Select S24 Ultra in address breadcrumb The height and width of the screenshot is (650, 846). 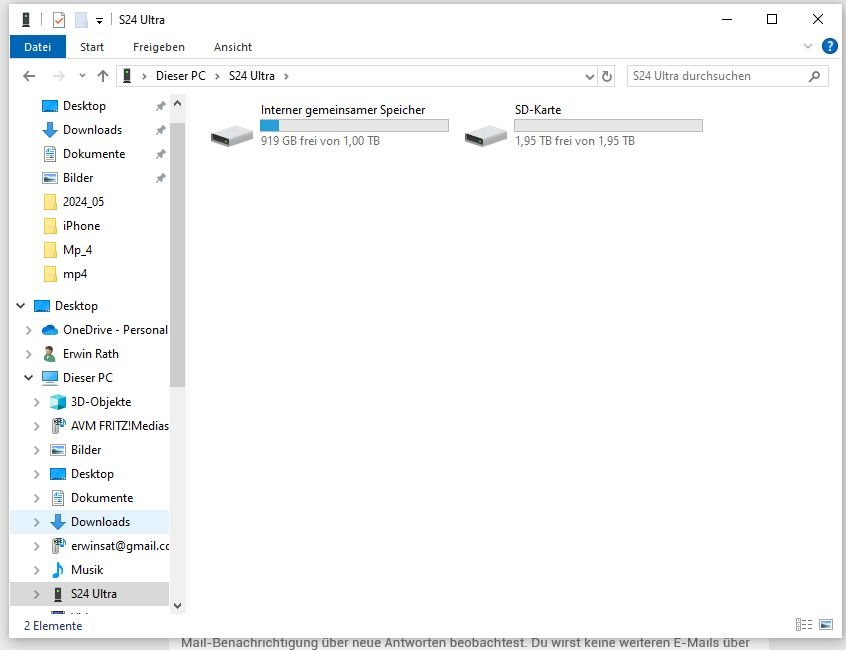[251, 76]
